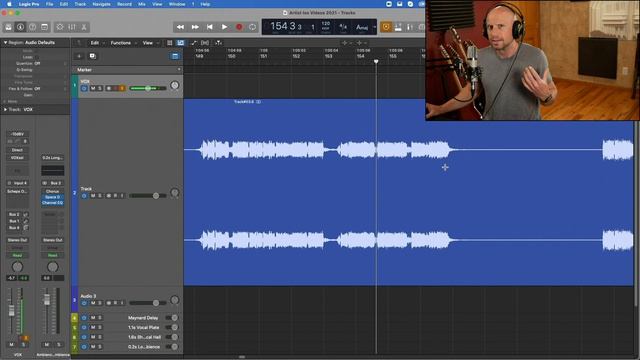Open Smart Controls dial icon
This screenshot has height=360, width=640.
(60, 27)
